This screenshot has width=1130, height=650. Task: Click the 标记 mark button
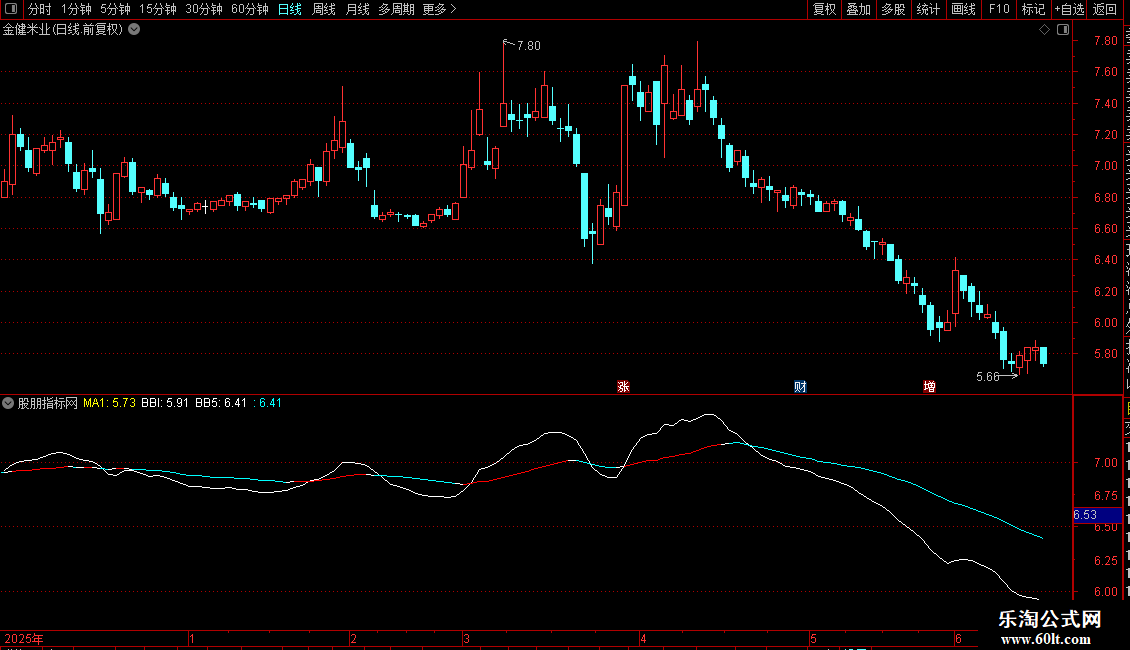click(x=1033, y=9)
